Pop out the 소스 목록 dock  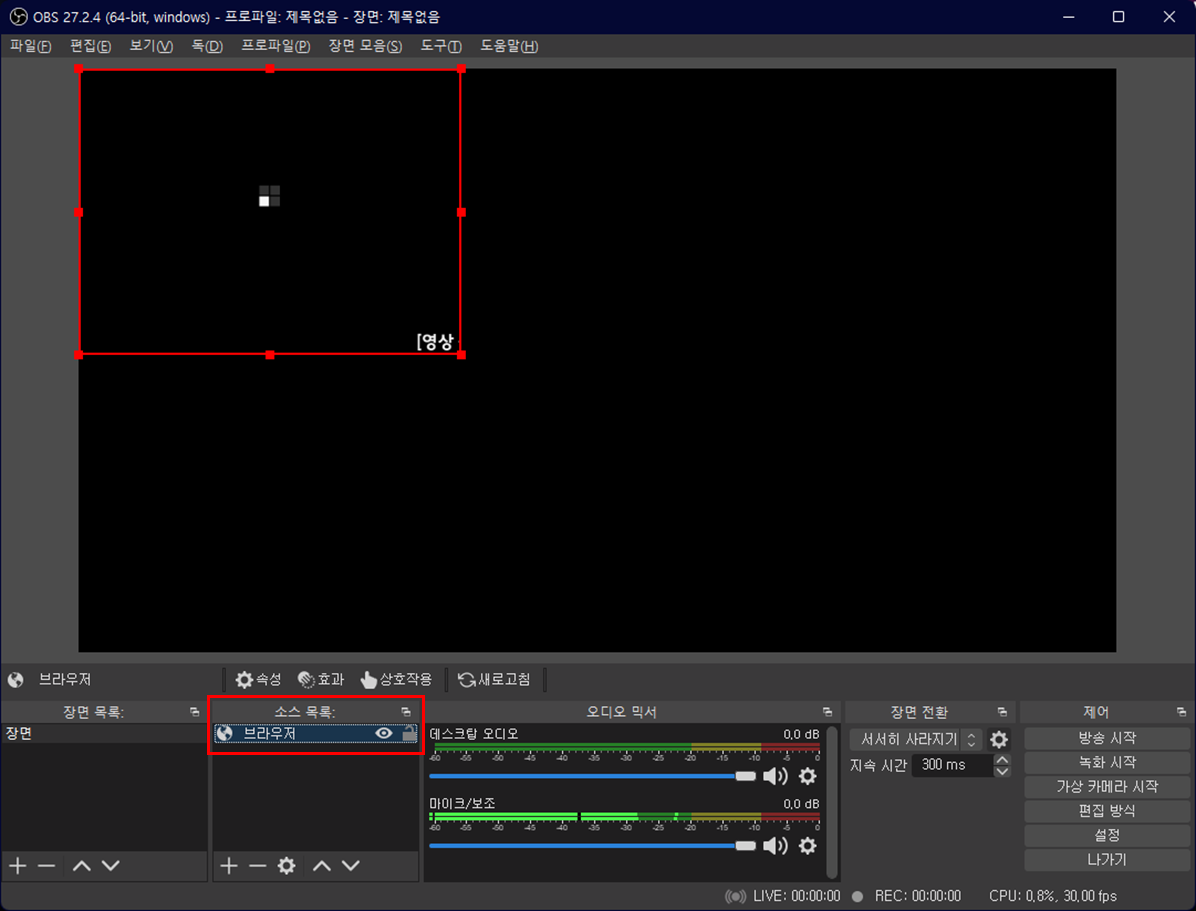coord(406,712)
